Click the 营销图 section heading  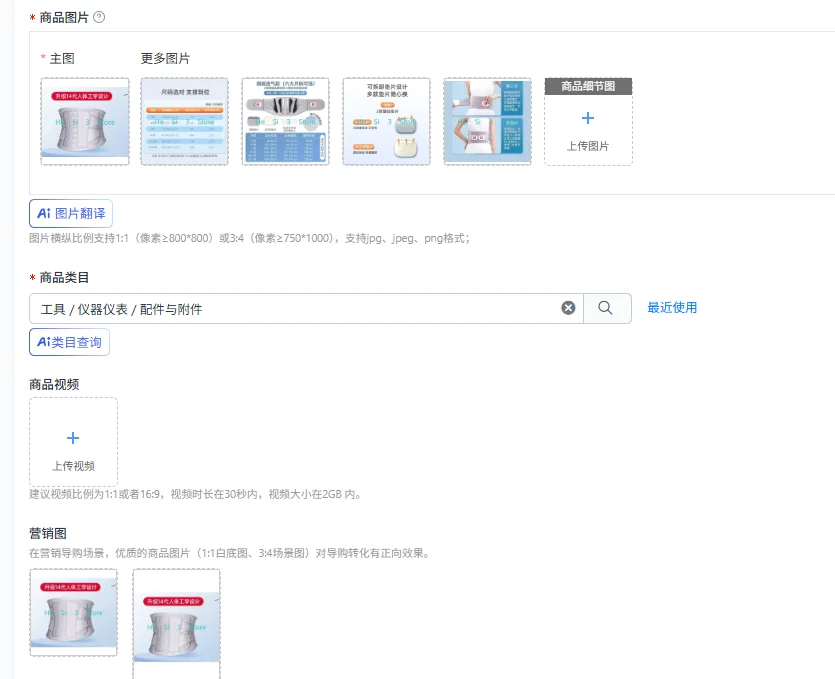[x=48, y=533]
